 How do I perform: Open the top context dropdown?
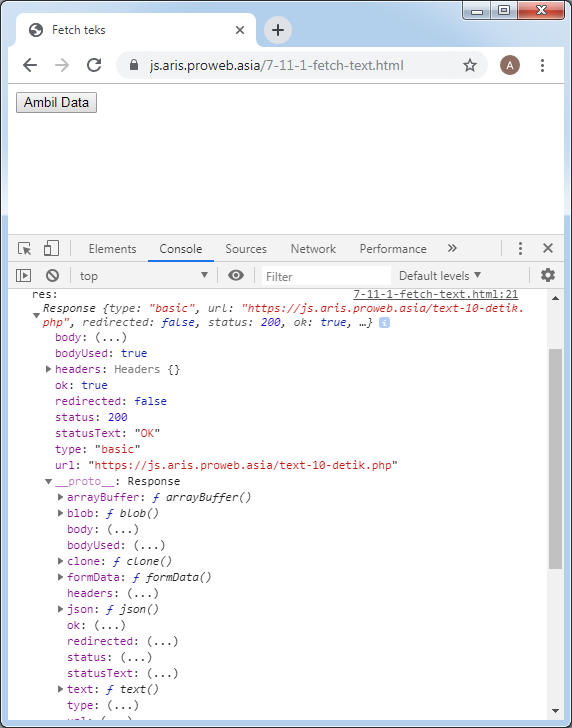[x=143, y=276]
